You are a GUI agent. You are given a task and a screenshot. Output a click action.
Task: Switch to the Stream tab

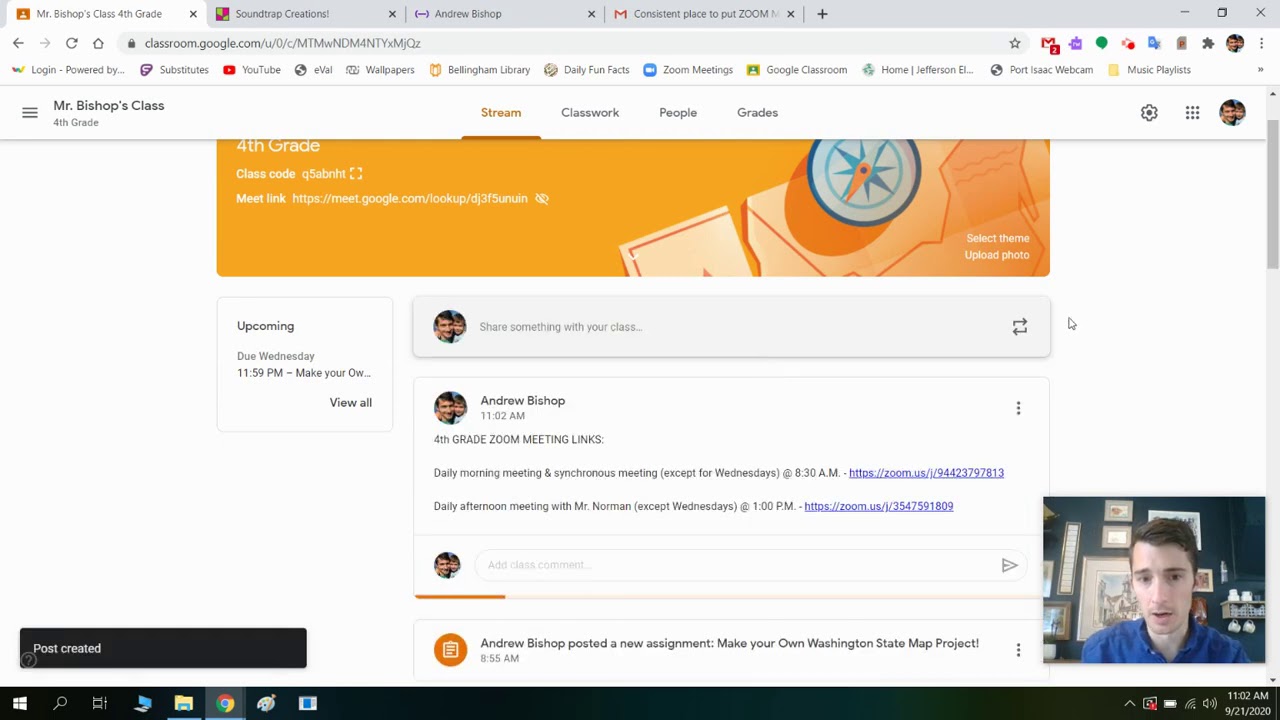pyautogui.click(x=501, y=113)
